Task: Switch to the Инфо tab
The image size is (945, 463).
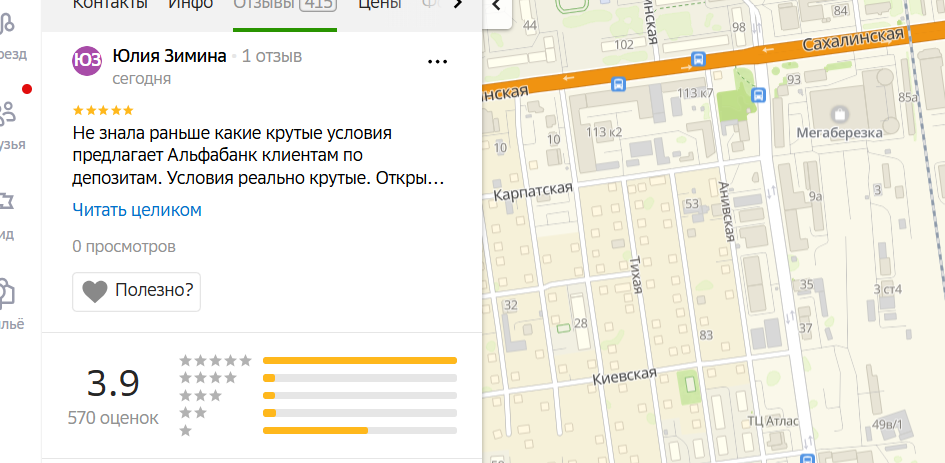Action: click(x=190, y=5)
